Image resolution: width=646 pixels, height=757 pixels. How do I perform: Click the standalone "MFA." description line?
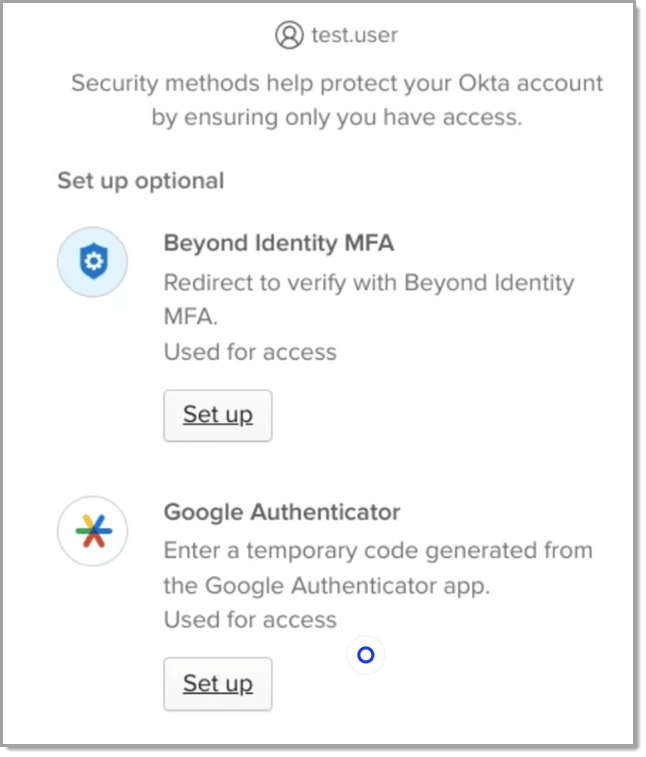(x=190, y=317)
